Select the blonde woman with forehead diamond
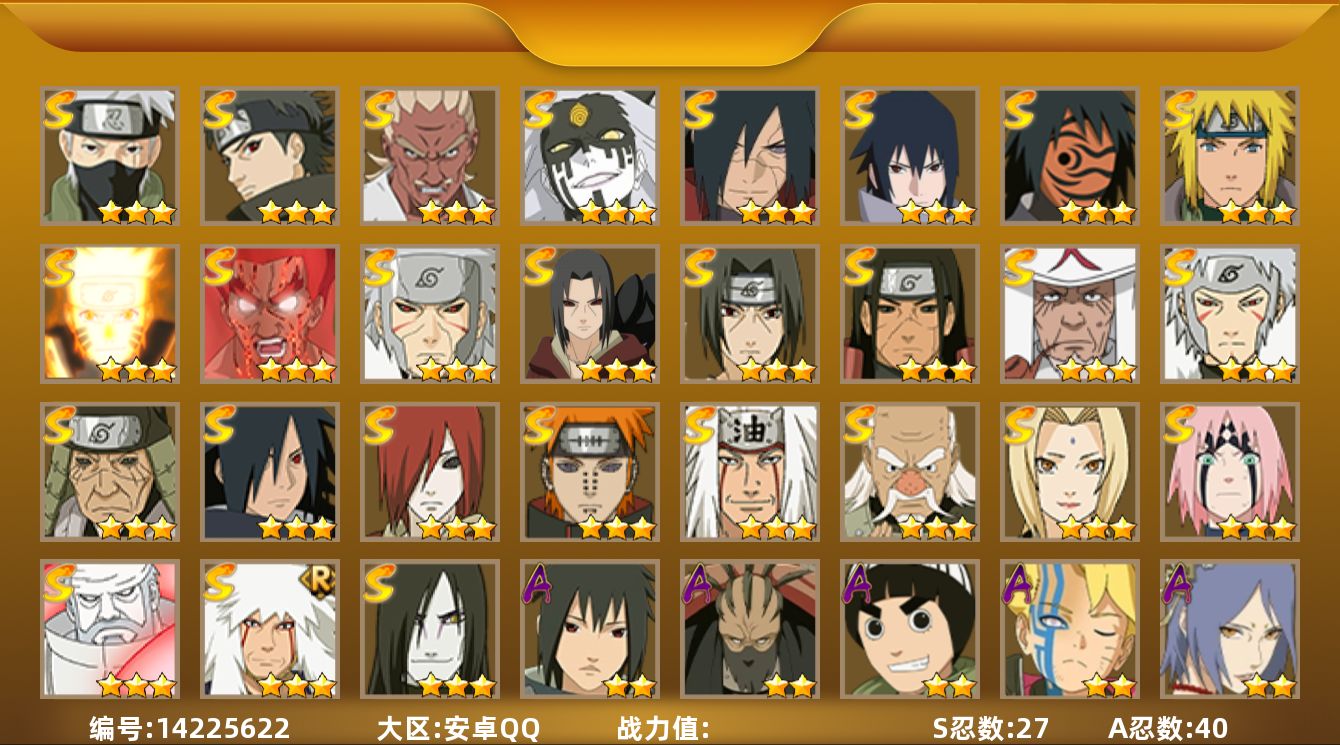Image resolution: width=1340 pixels, height=745 pixels. coord(1070,471)
